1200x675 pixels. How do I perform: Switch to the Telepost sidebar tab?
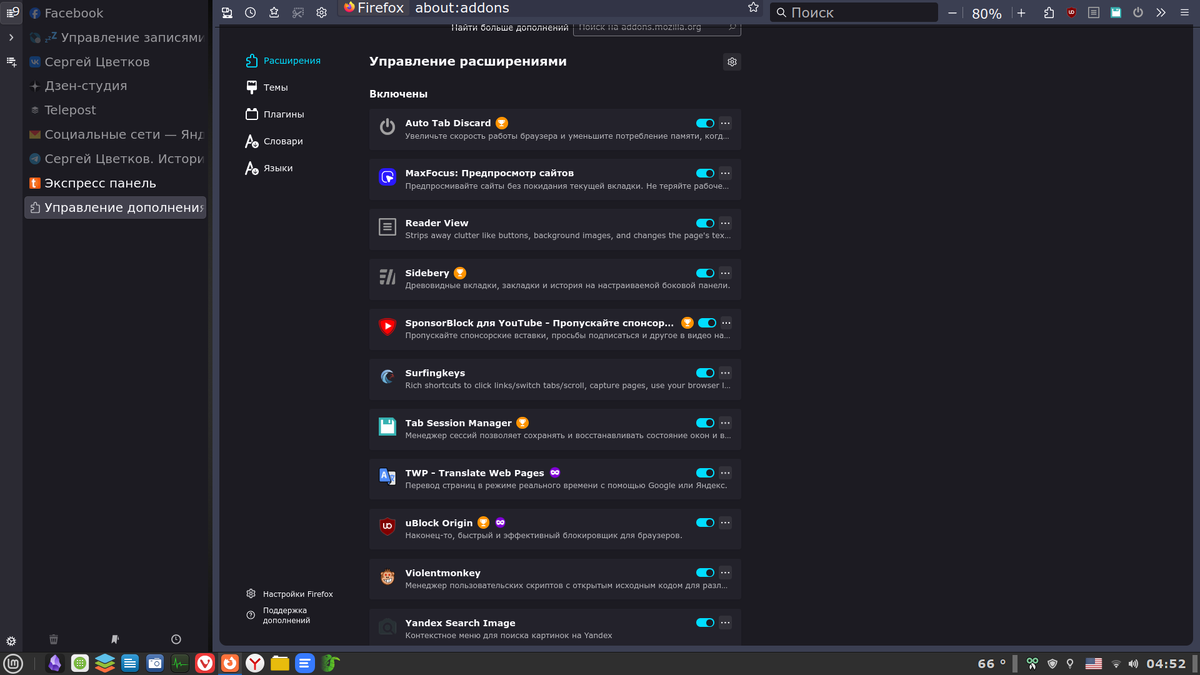115,110
